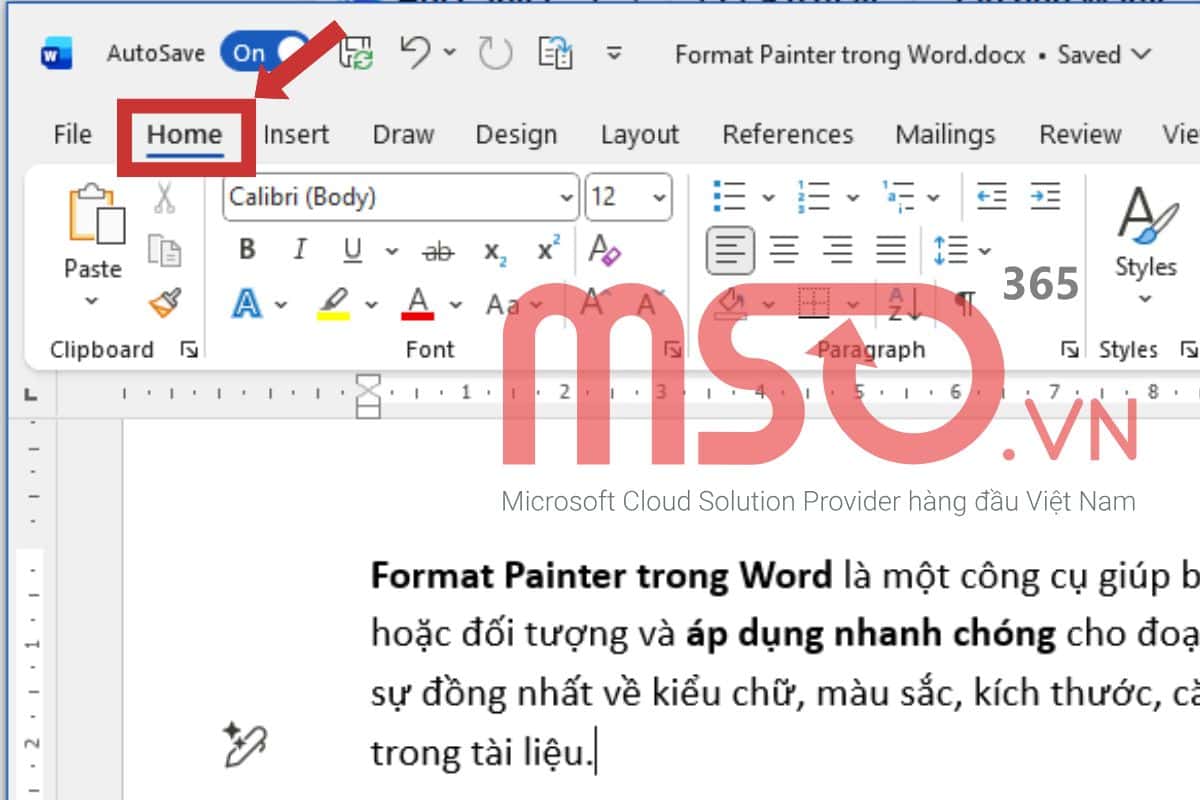Switch to the Layout tab
The image size is (1200, 800).
640,134
